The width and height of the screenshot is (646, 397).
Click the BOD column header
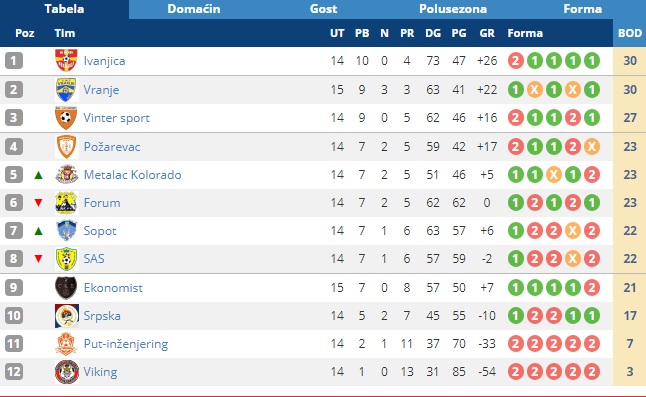630,33
